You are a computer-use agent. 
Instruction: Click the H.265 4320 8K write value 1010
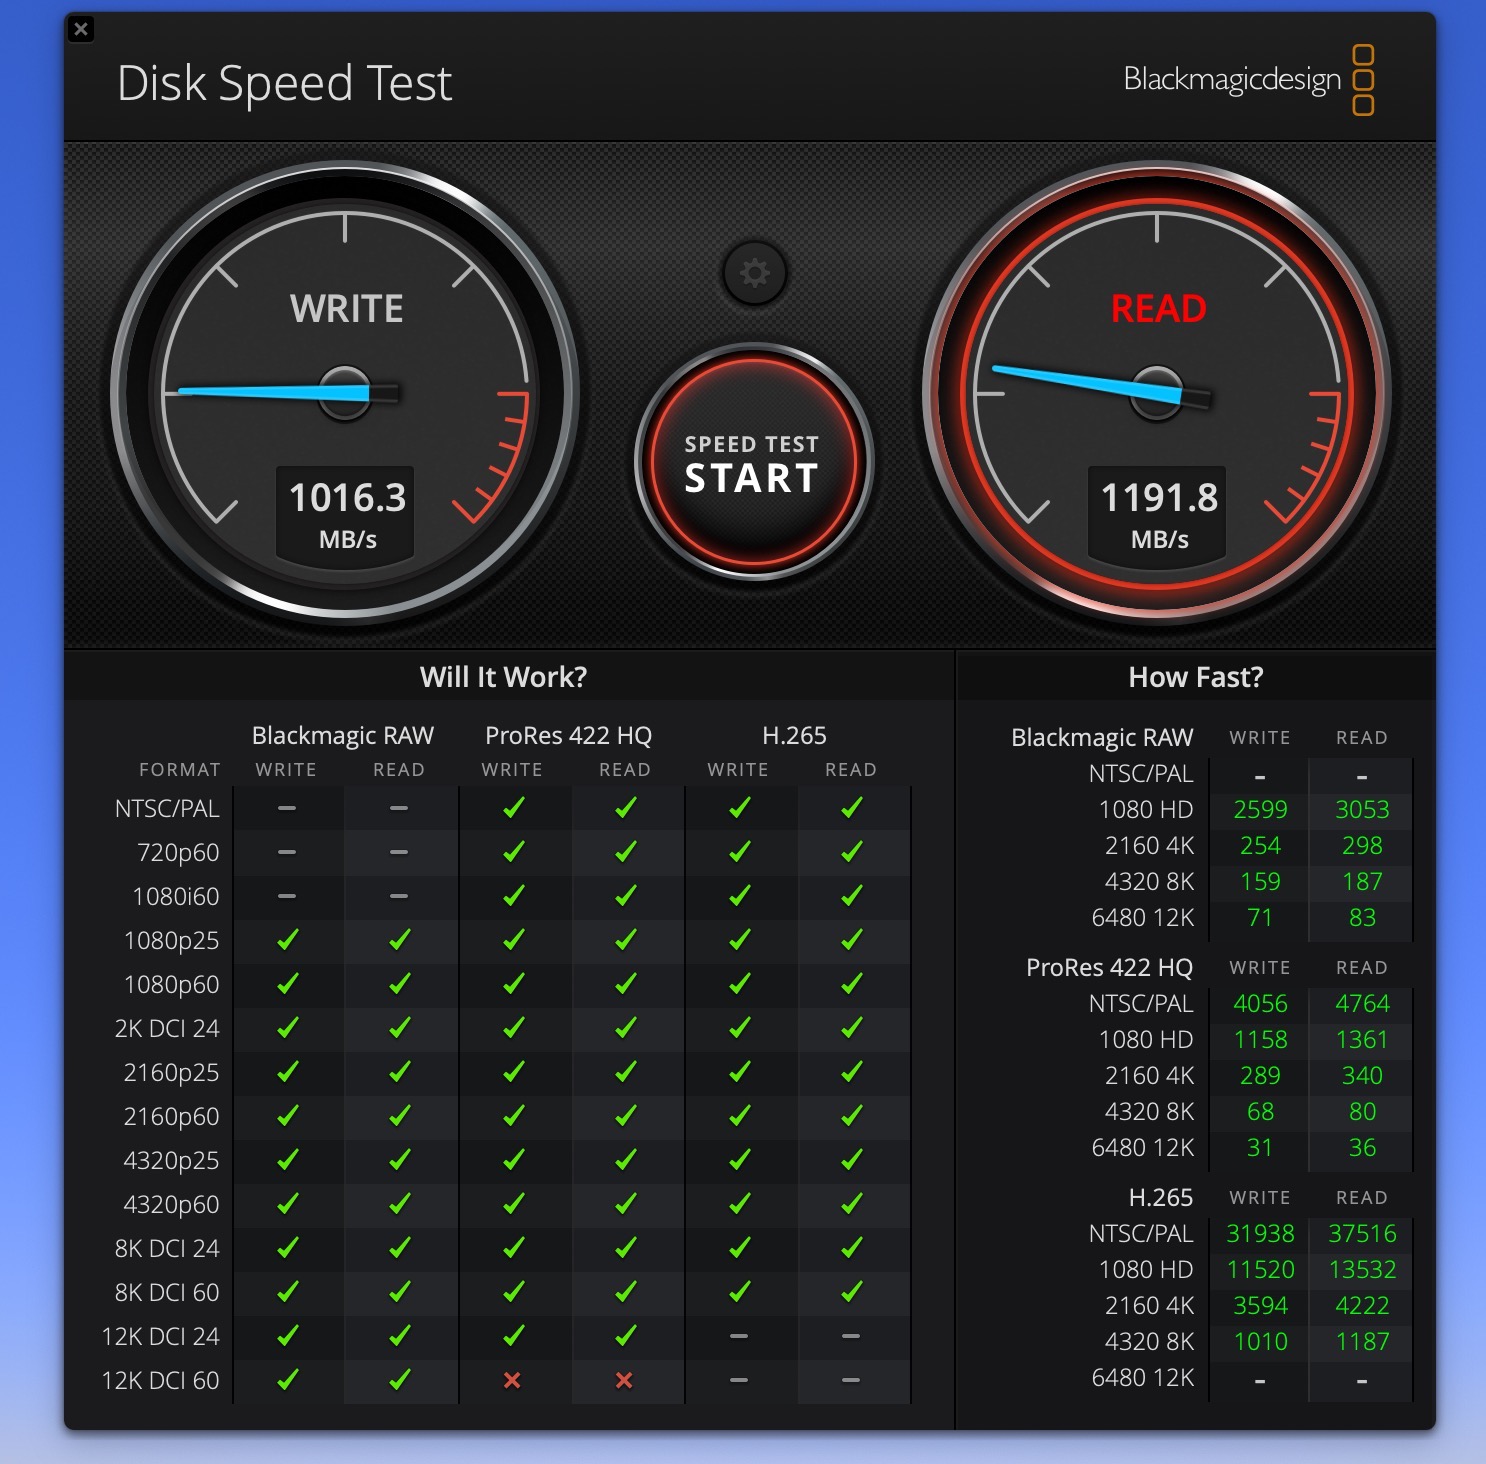point(1260,1342)
